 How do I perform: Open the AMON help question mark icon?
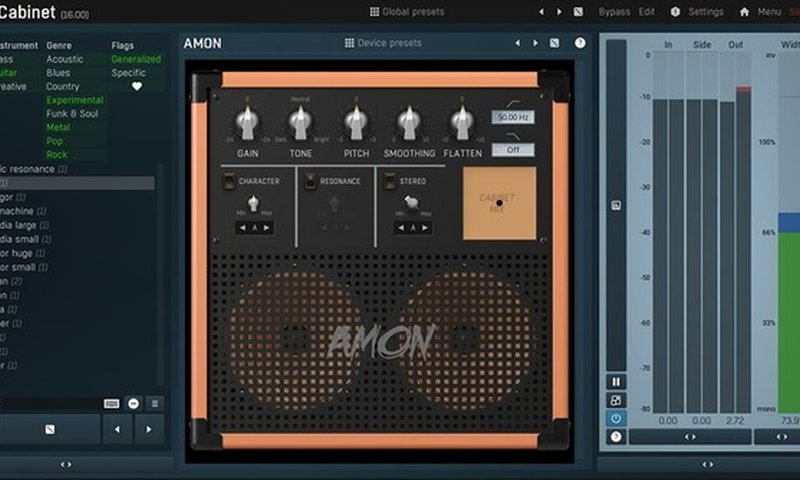[x=580, y=43]
